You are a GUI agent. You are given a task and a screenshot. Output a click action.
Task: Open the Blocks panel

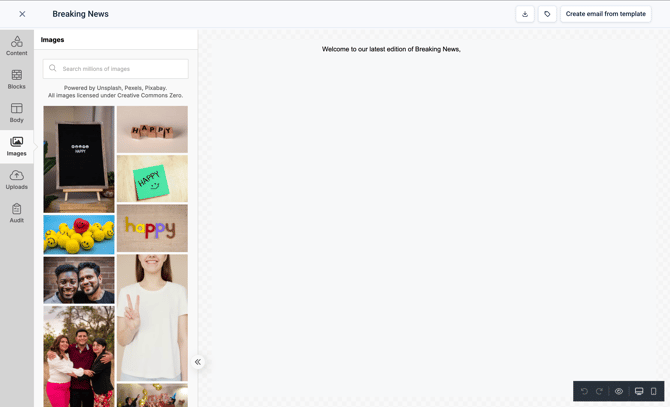(17, 79)
